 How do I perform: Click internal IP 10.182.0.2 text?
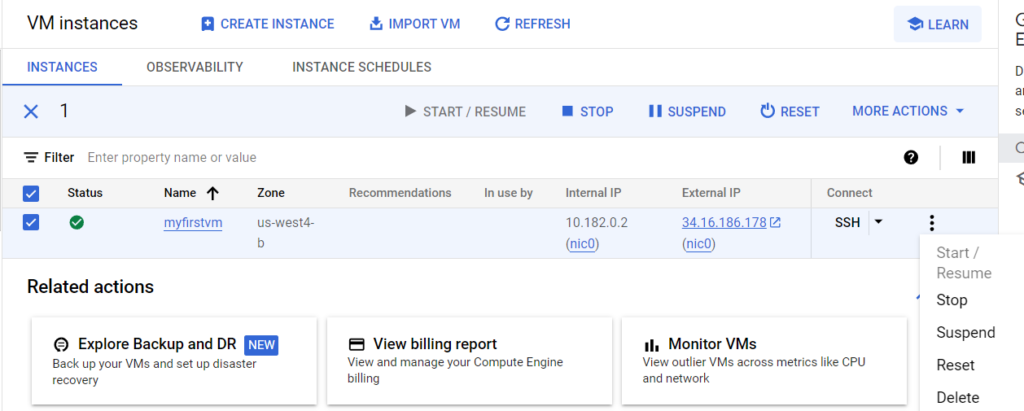pyautogui.click(x=596, y=223)
